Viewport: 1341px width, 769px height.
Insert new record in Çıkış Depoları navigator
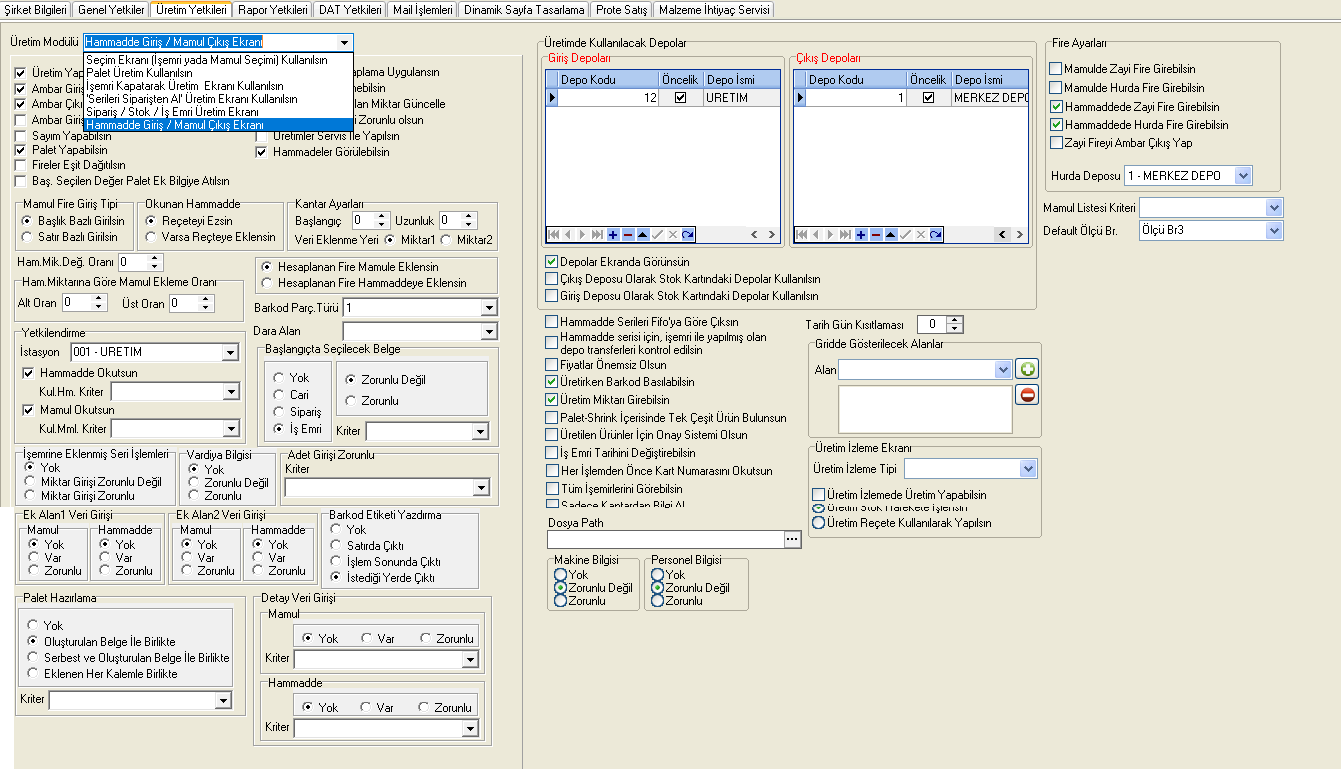click(x=861, y=234)
